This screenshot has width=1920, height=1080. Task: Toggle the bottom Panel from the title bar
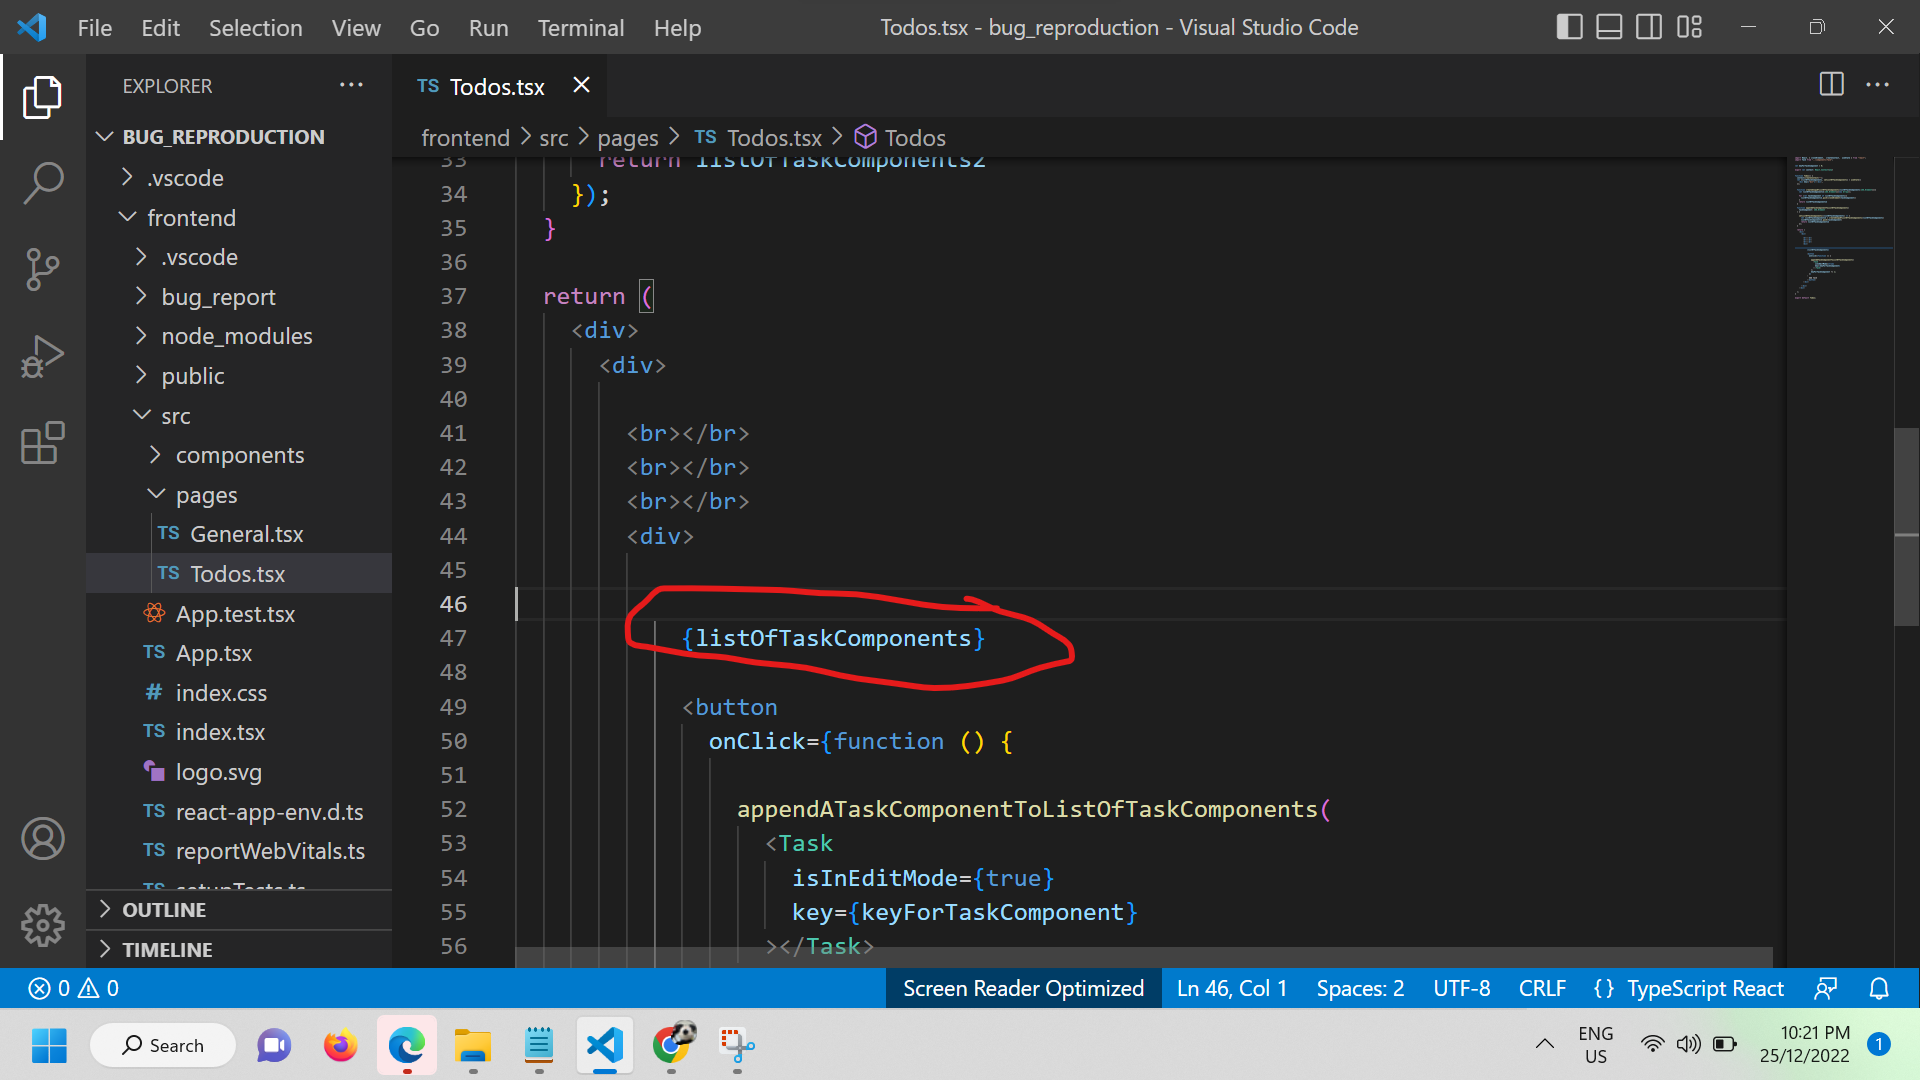tap(1609, 27)
